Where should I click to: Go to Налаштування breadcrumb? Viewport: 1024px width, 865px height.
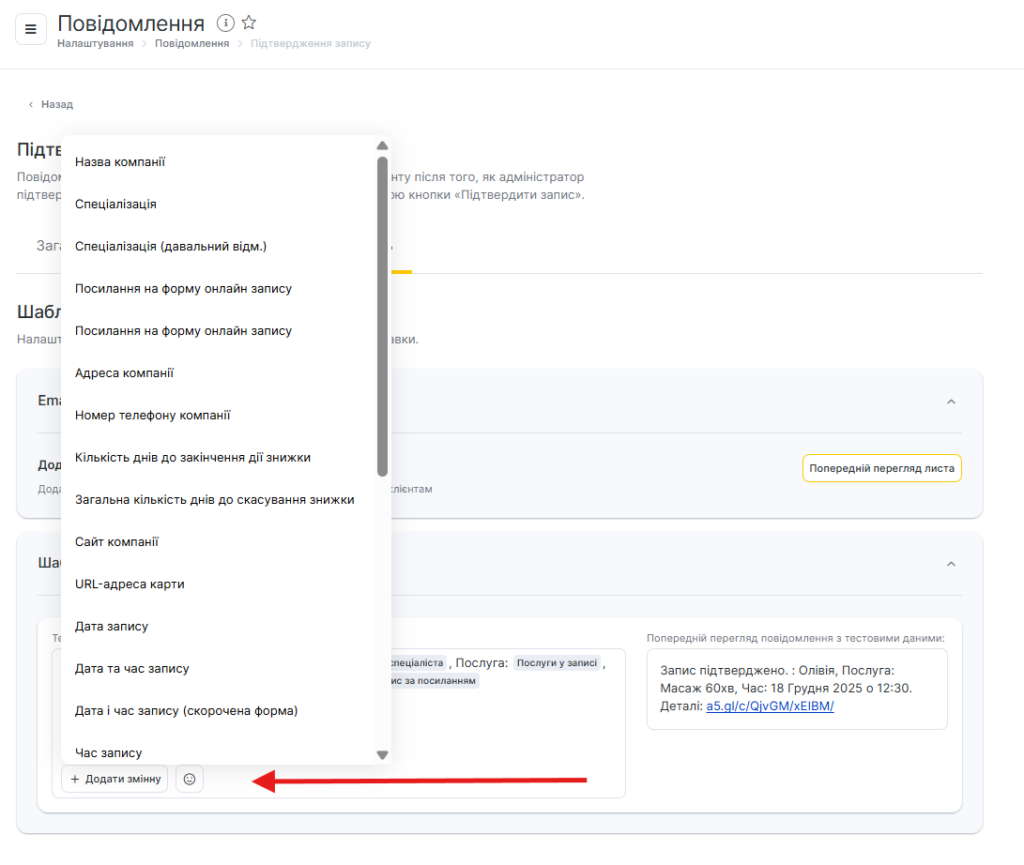point(95,44)
